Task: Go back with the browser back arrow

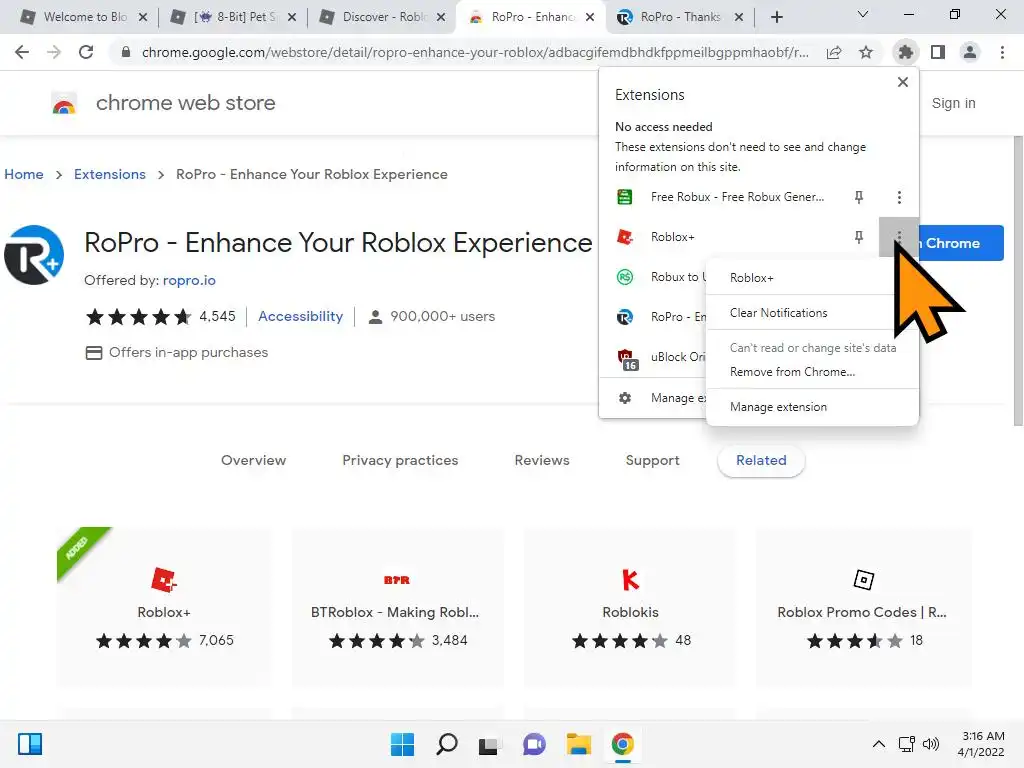Action: coord(22,52)
